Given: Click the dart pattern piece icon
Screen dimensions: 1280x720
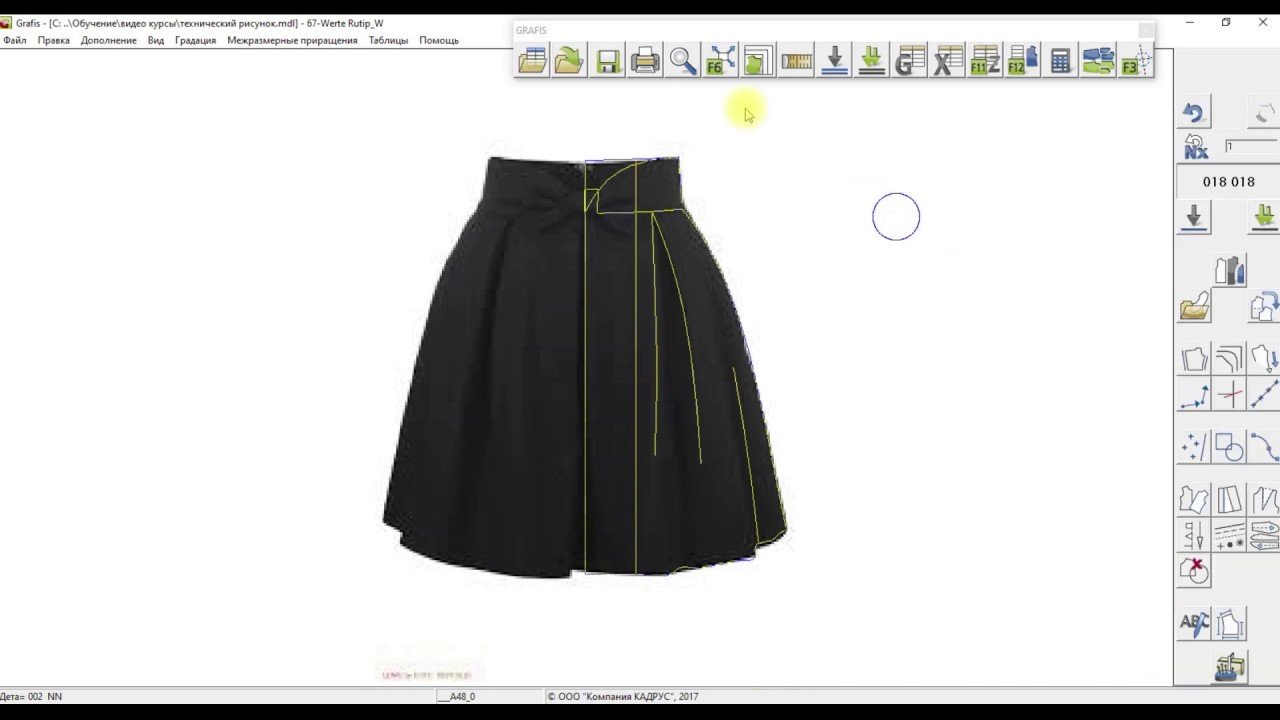Looking at the screenshot, I should pyautogui.click(x=1265, y=500).
